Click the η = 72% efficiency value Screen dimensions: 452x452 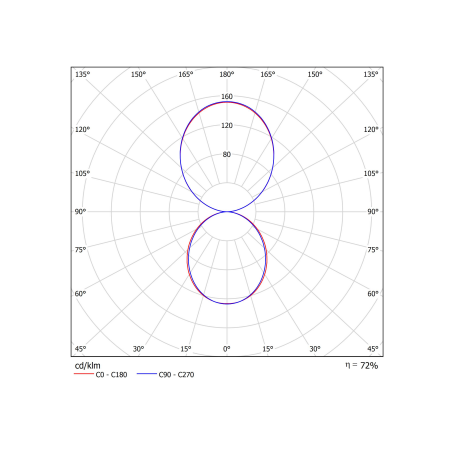362,366
